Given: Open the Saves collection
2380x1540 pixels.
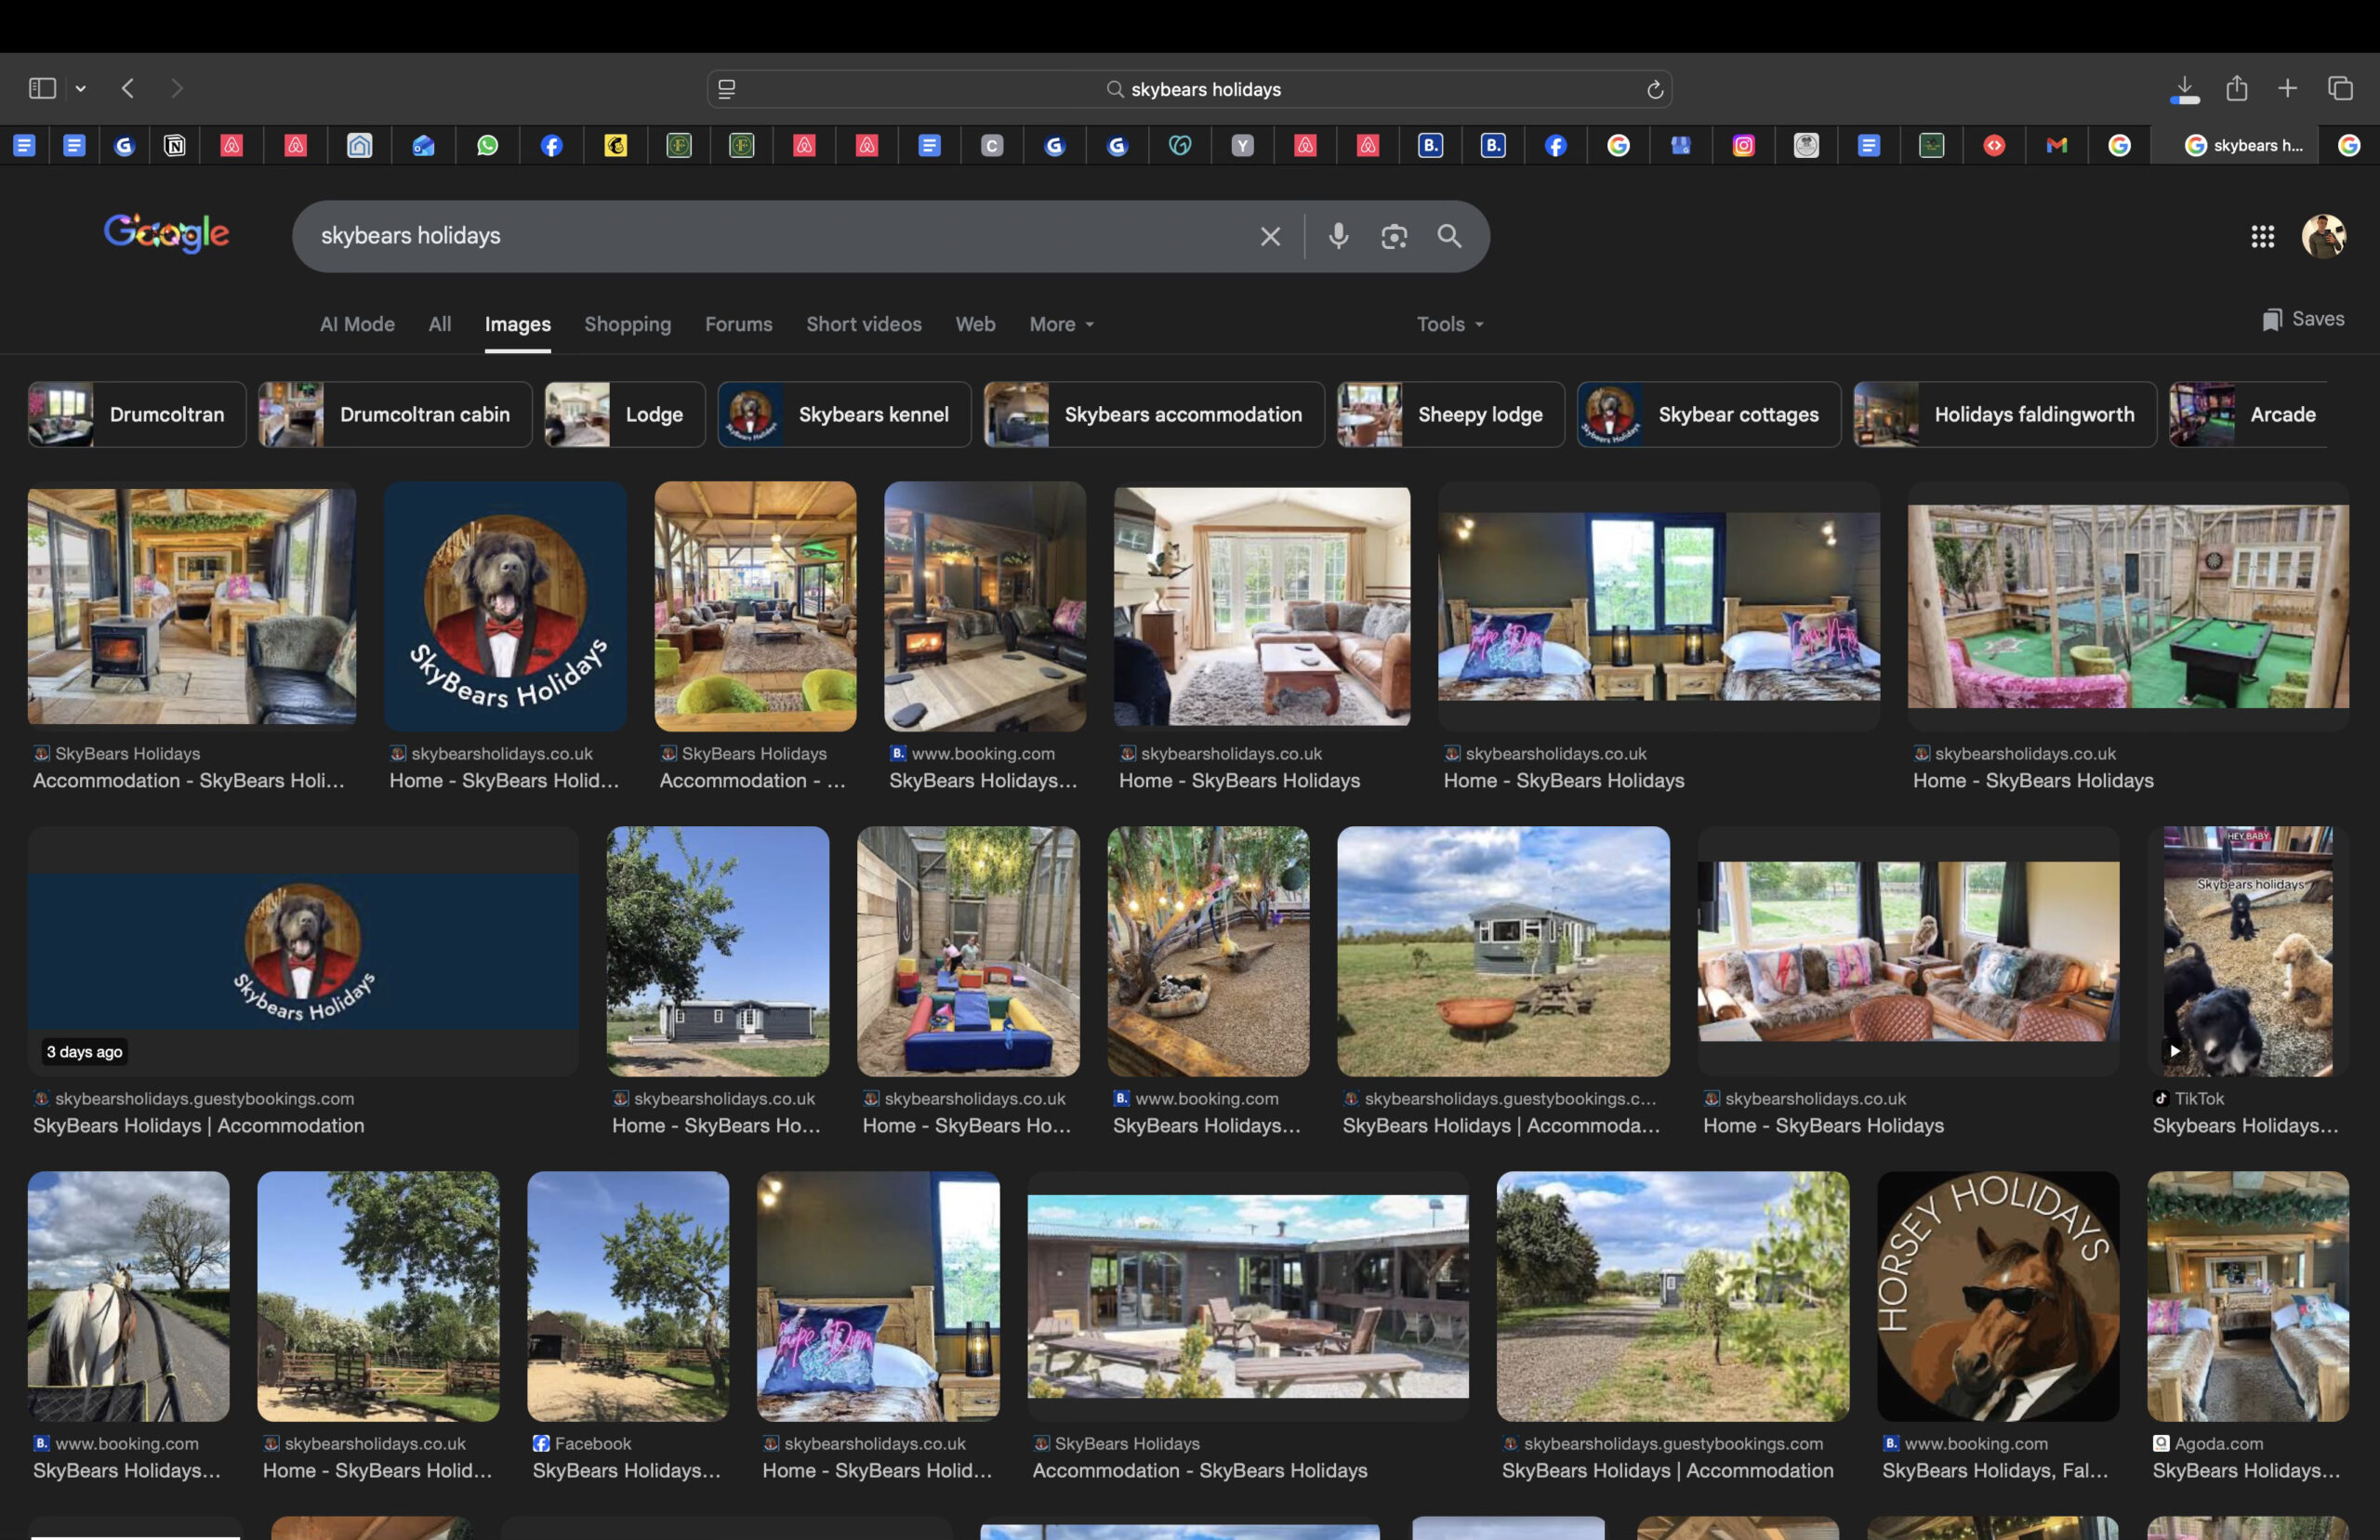Looking at the screenshot, I should [x=2303, y=319].
